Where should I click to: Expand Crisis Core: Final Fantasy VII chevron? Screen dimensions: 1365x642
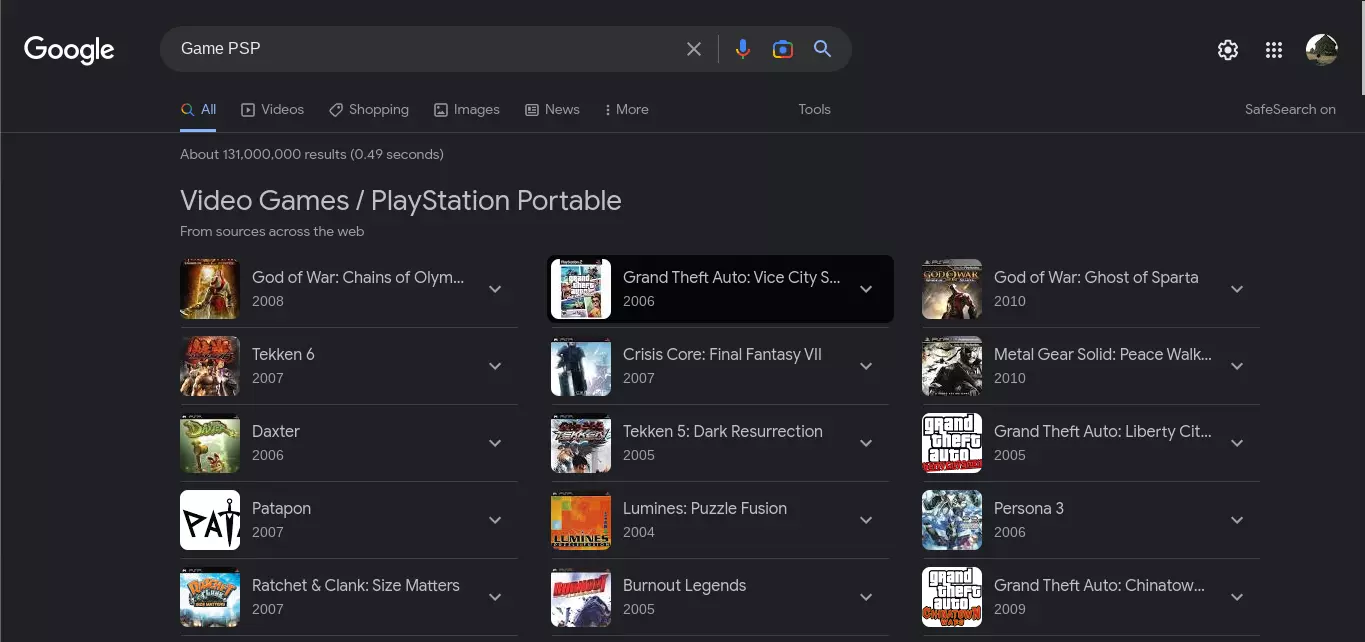[x=866, y=366]
